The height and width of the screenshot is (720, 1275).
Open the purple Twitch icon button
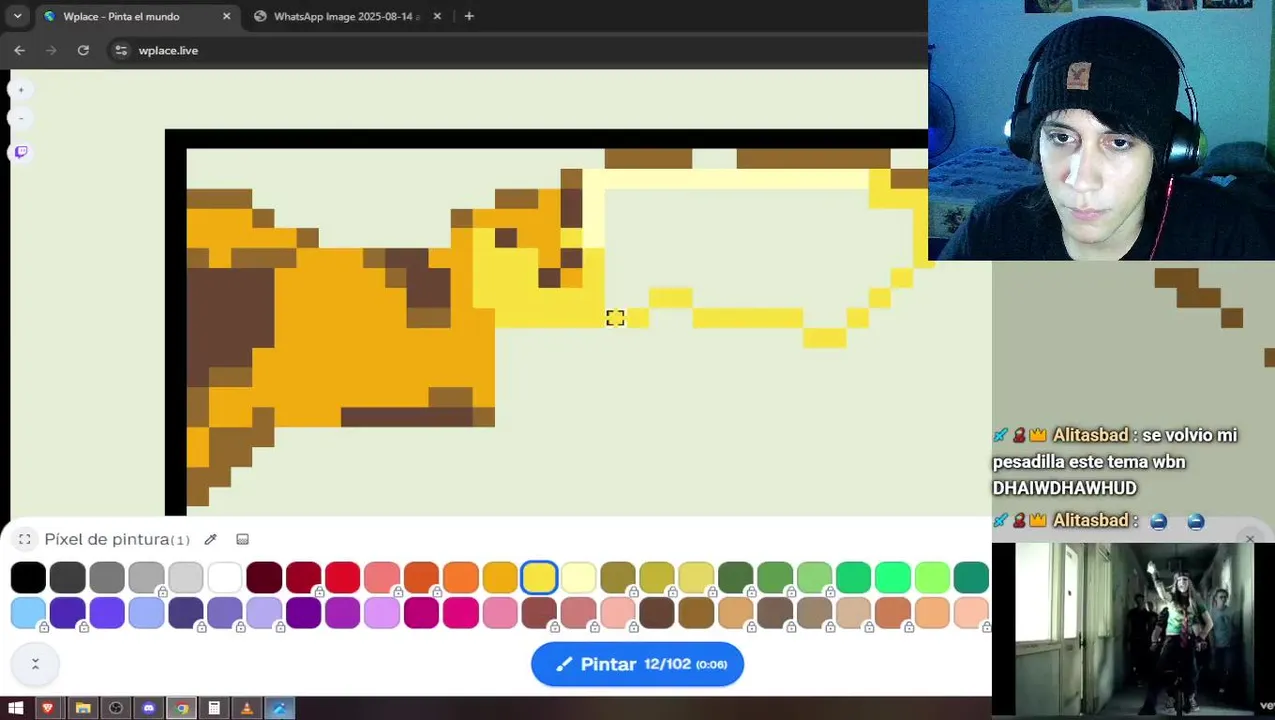tap(21, 152)
